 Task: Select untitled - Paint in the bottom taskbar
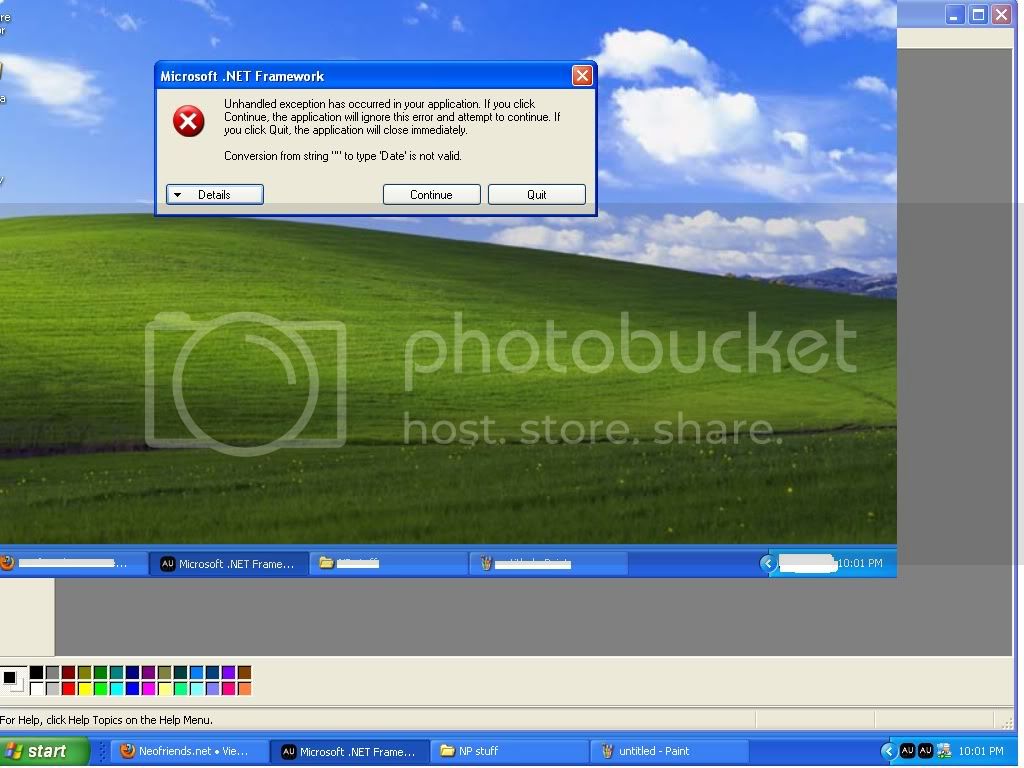pyautogui.click(x=670, y=751)
